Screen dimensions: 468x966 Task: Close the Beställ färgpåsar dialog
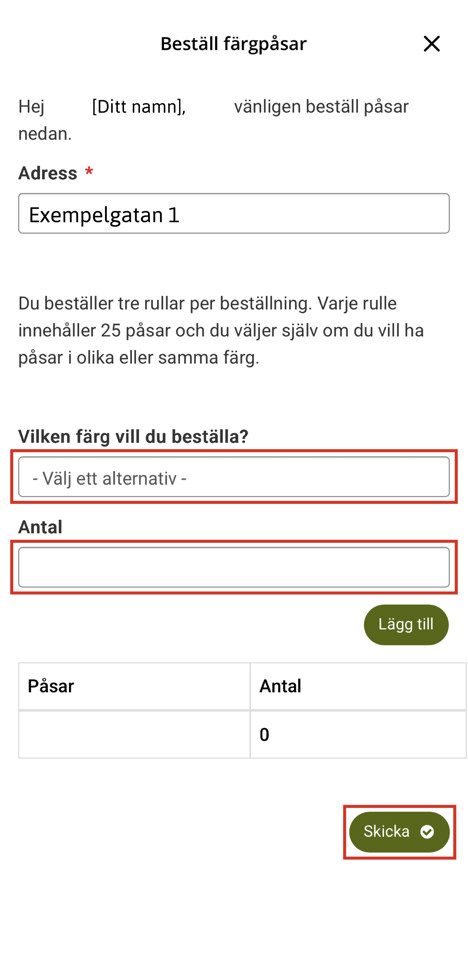coord(432,44)
